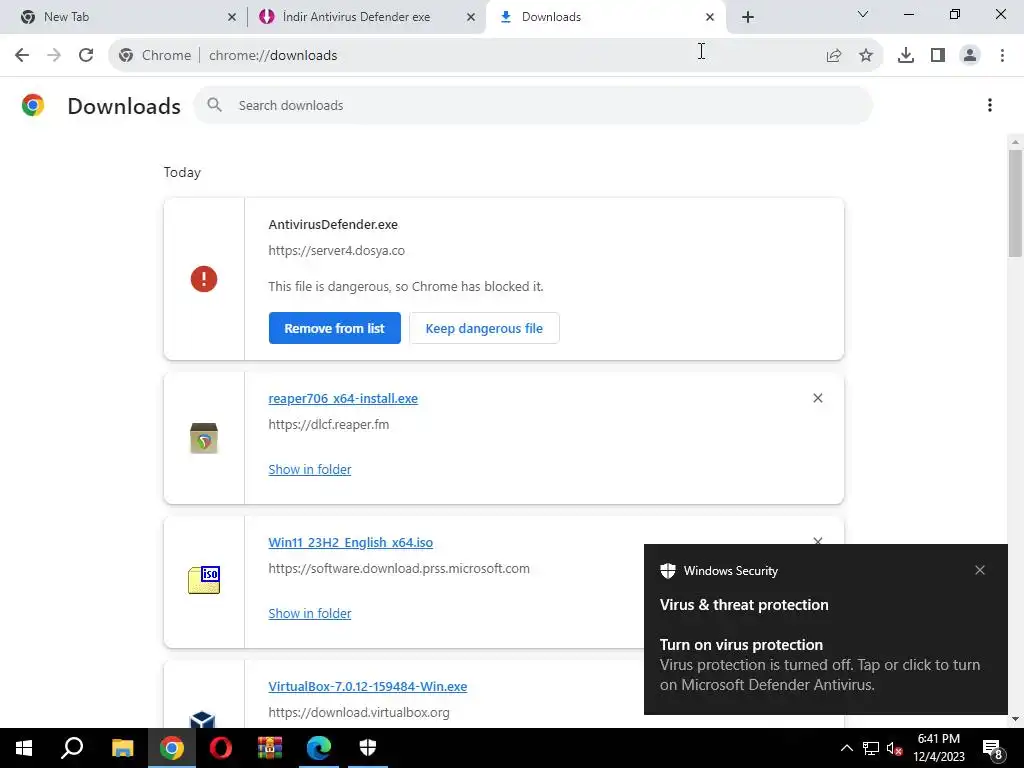This screenshot has width=1024, height=768.
Task: Close the New Tab tab
Action: (x=231, y=17)
